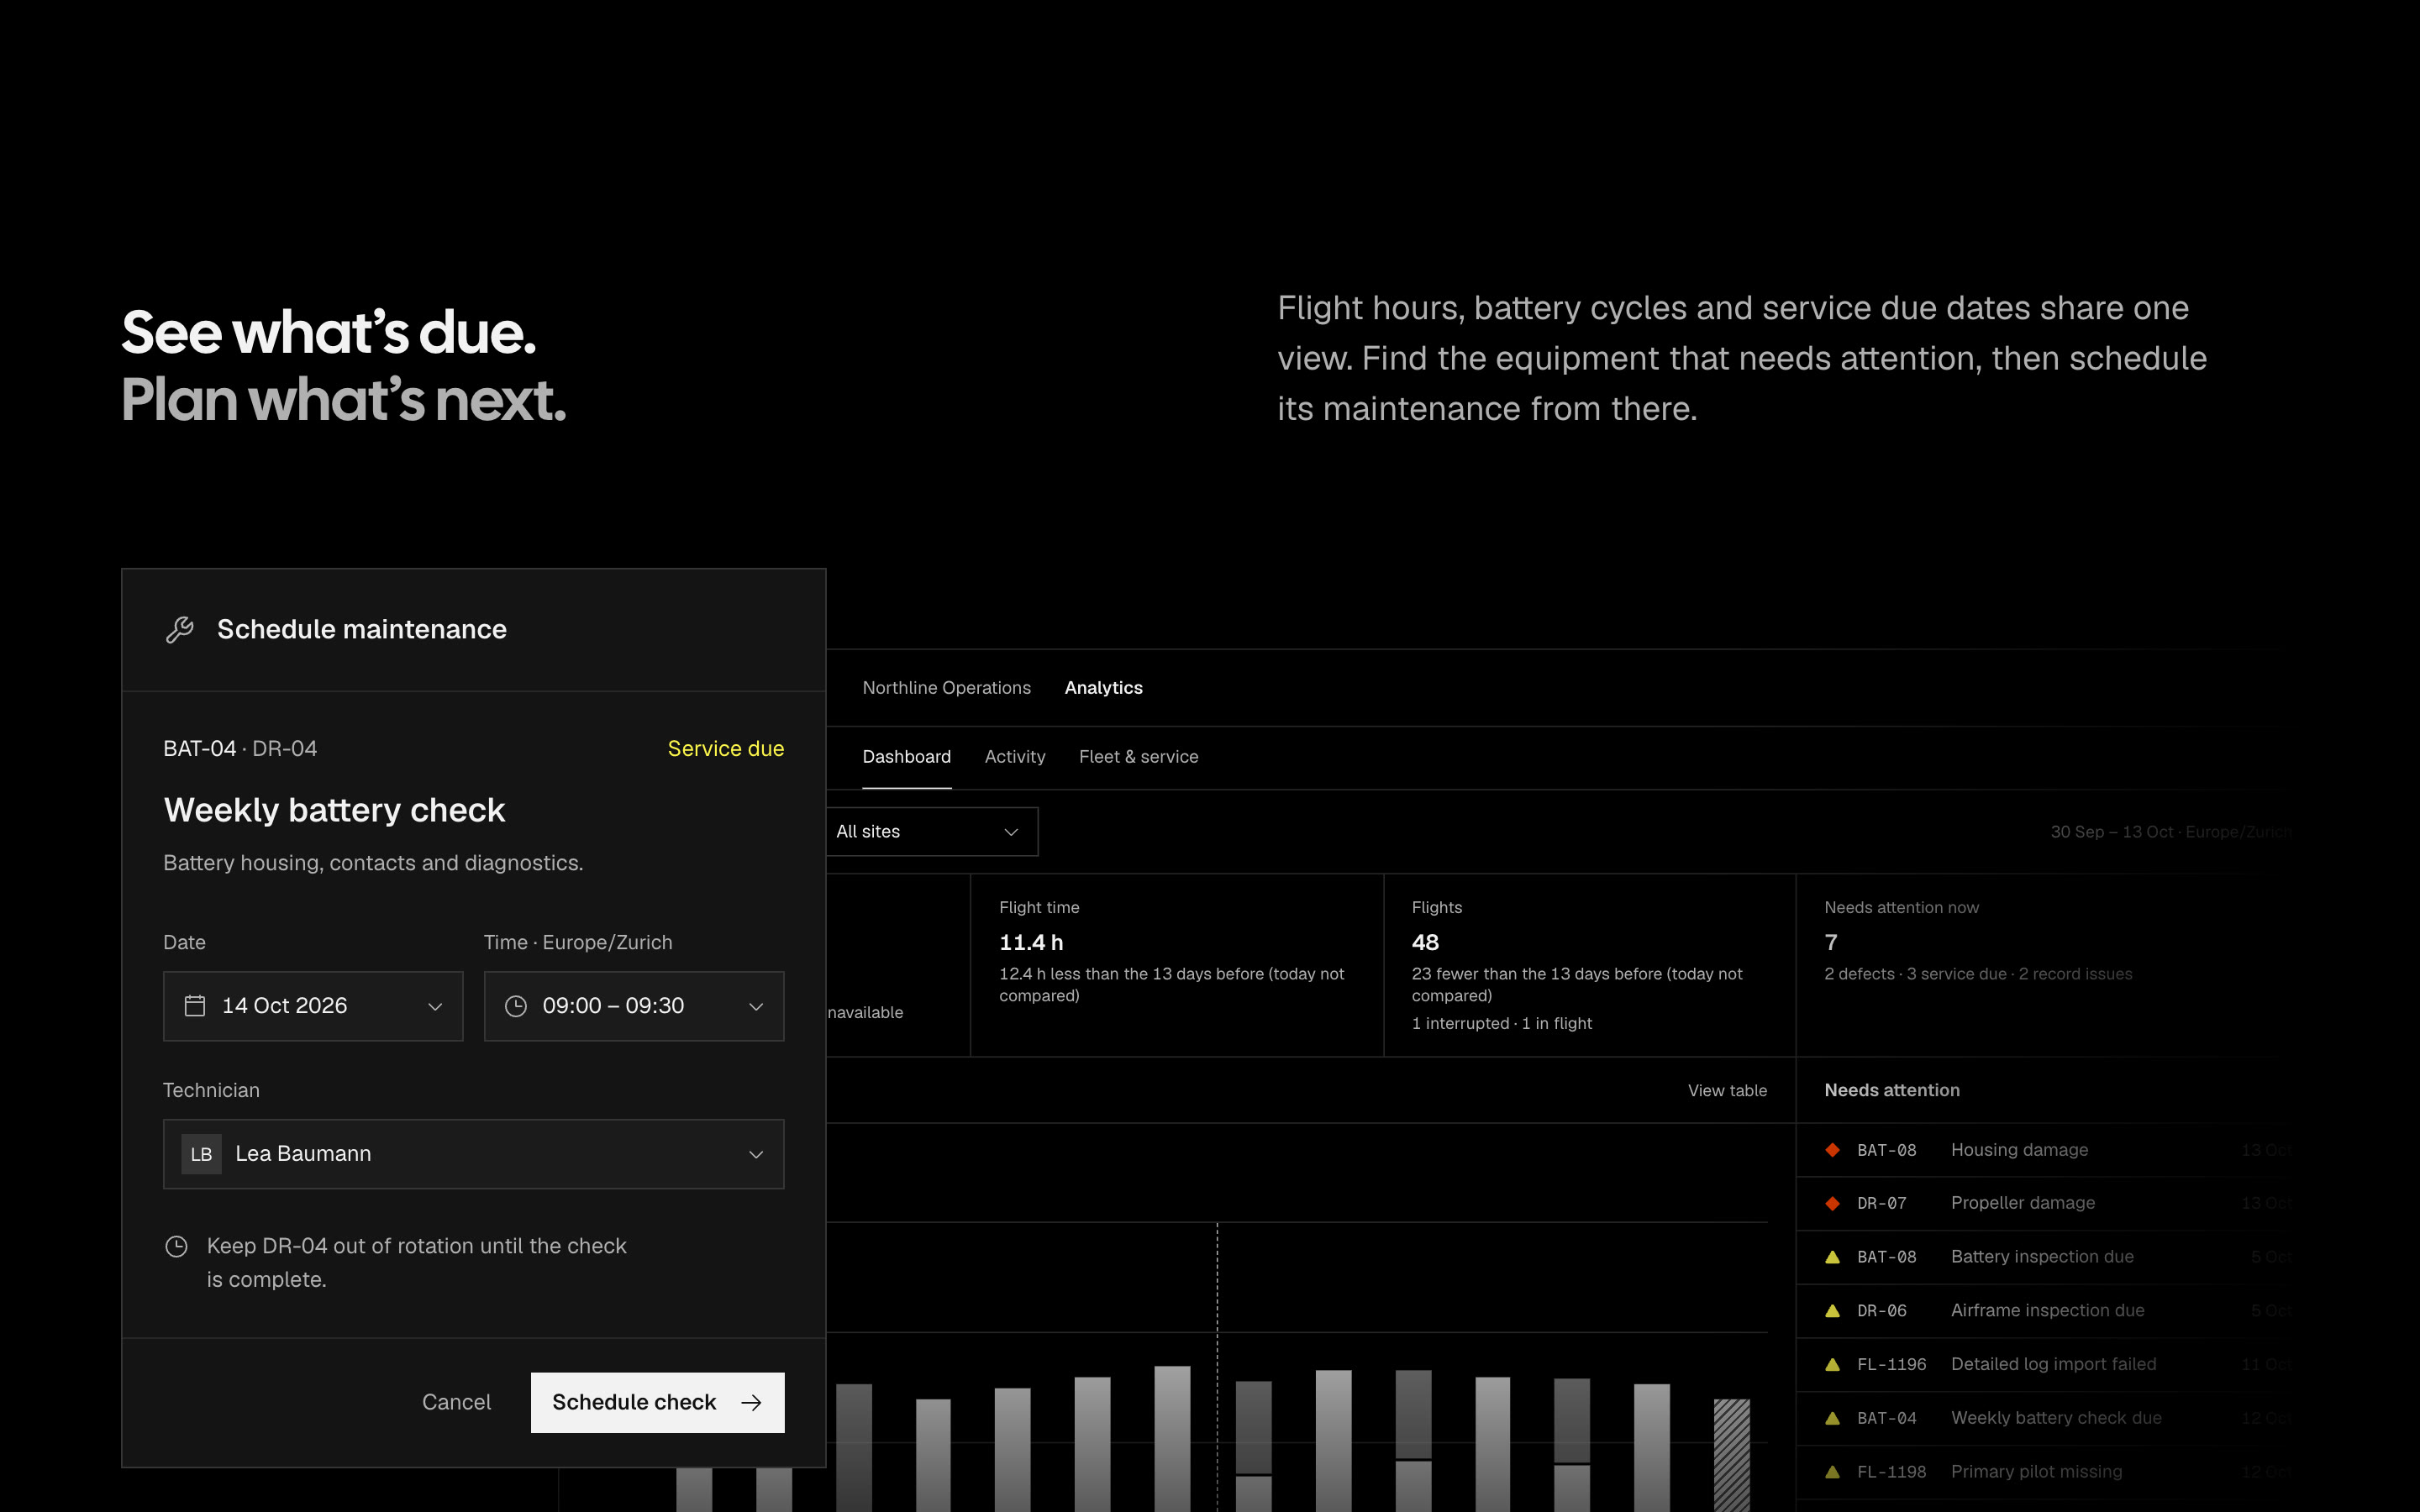Screen dimensions: 2420x1512
Task: Click the Service due status label
Action: click(726, 749)
